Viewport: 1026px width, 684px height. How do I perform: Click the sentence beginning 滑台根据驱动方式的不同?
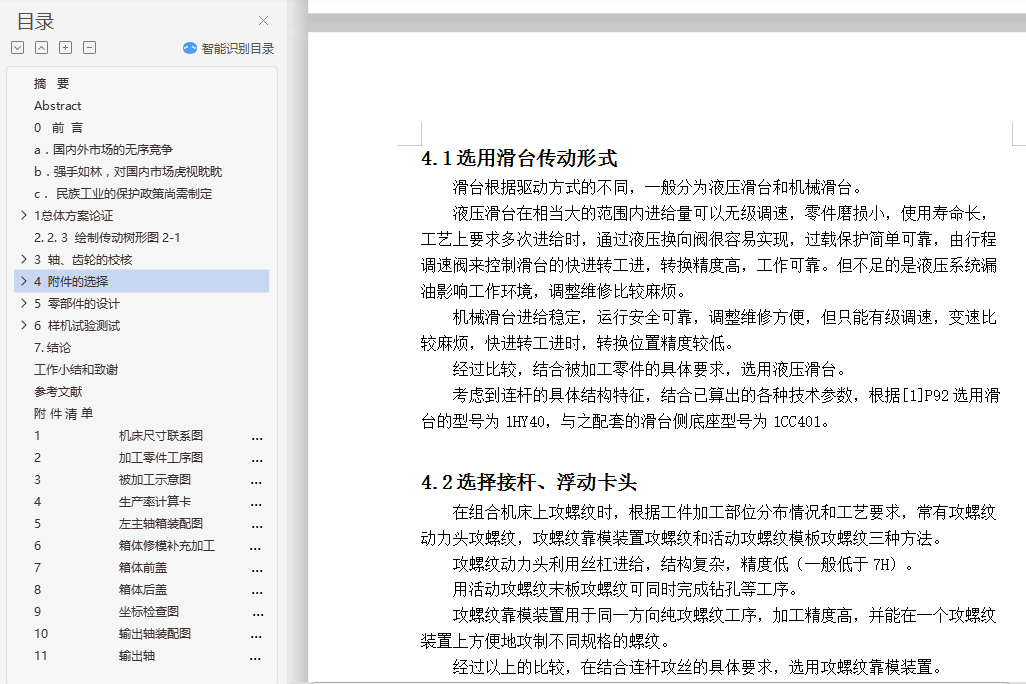tap(658, 188)
